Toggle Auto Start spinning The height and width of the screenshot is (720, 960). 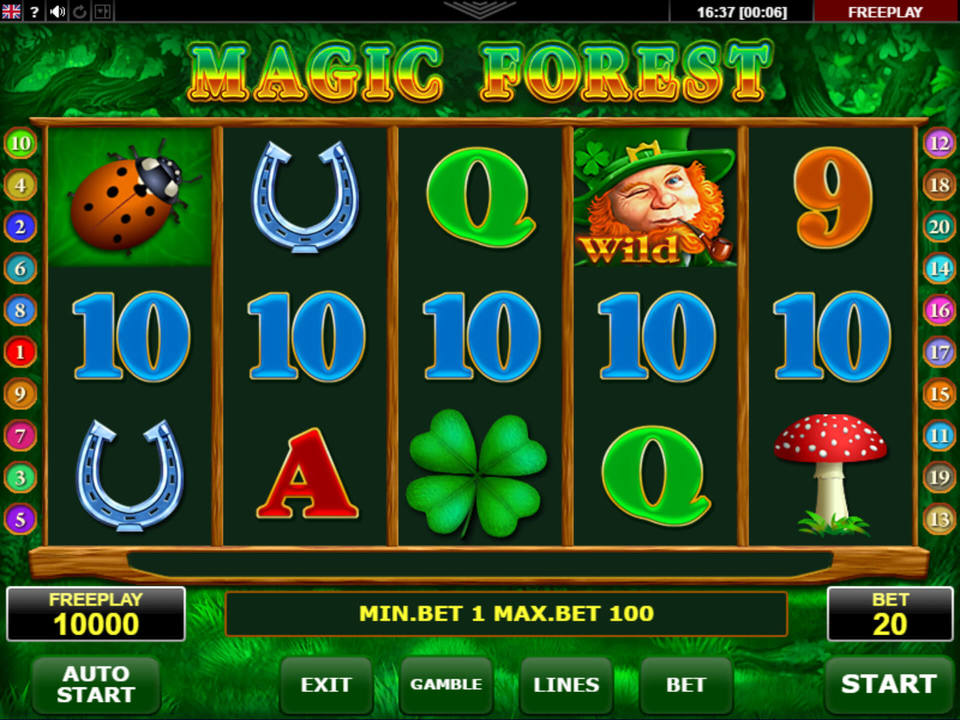click(96, 684)
